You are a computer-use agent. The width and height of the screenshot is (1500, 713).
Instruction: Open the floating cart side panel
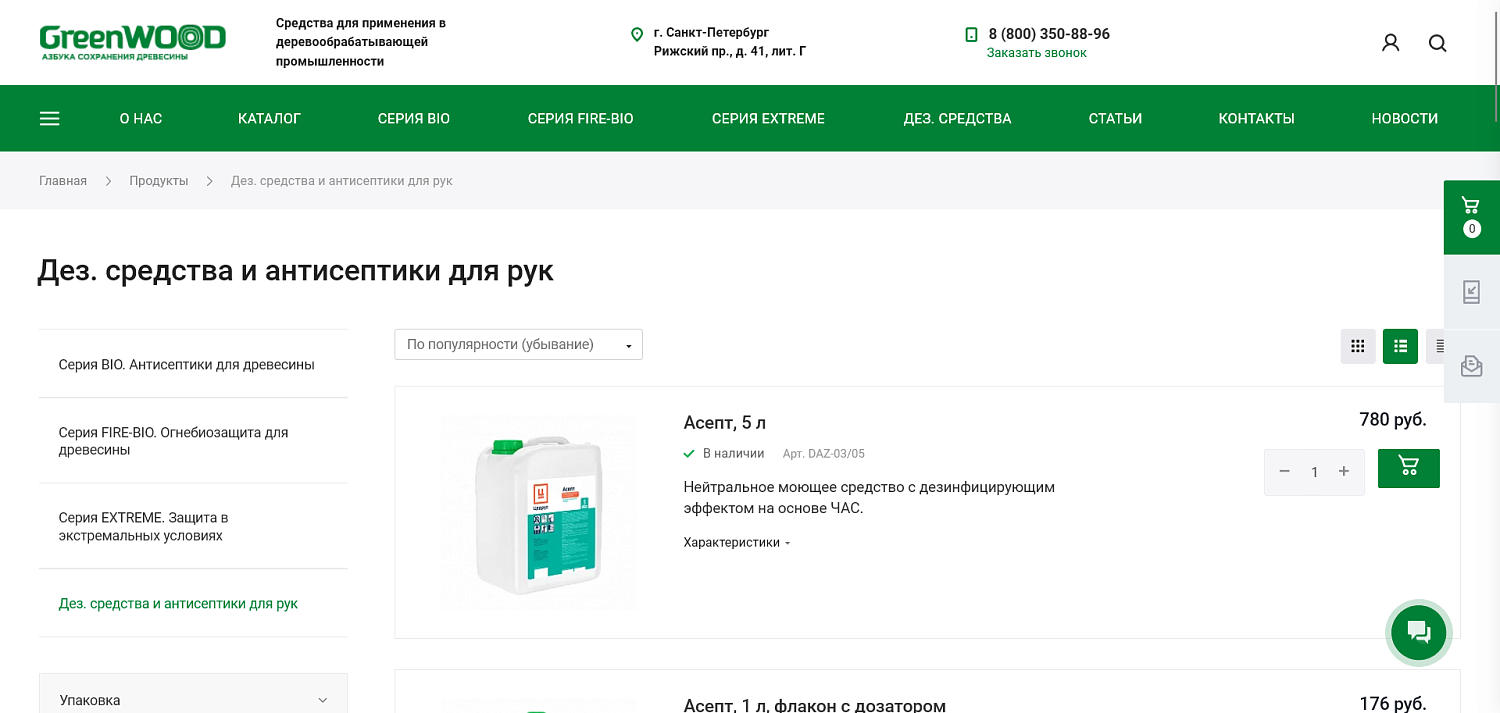point(1471,217)
